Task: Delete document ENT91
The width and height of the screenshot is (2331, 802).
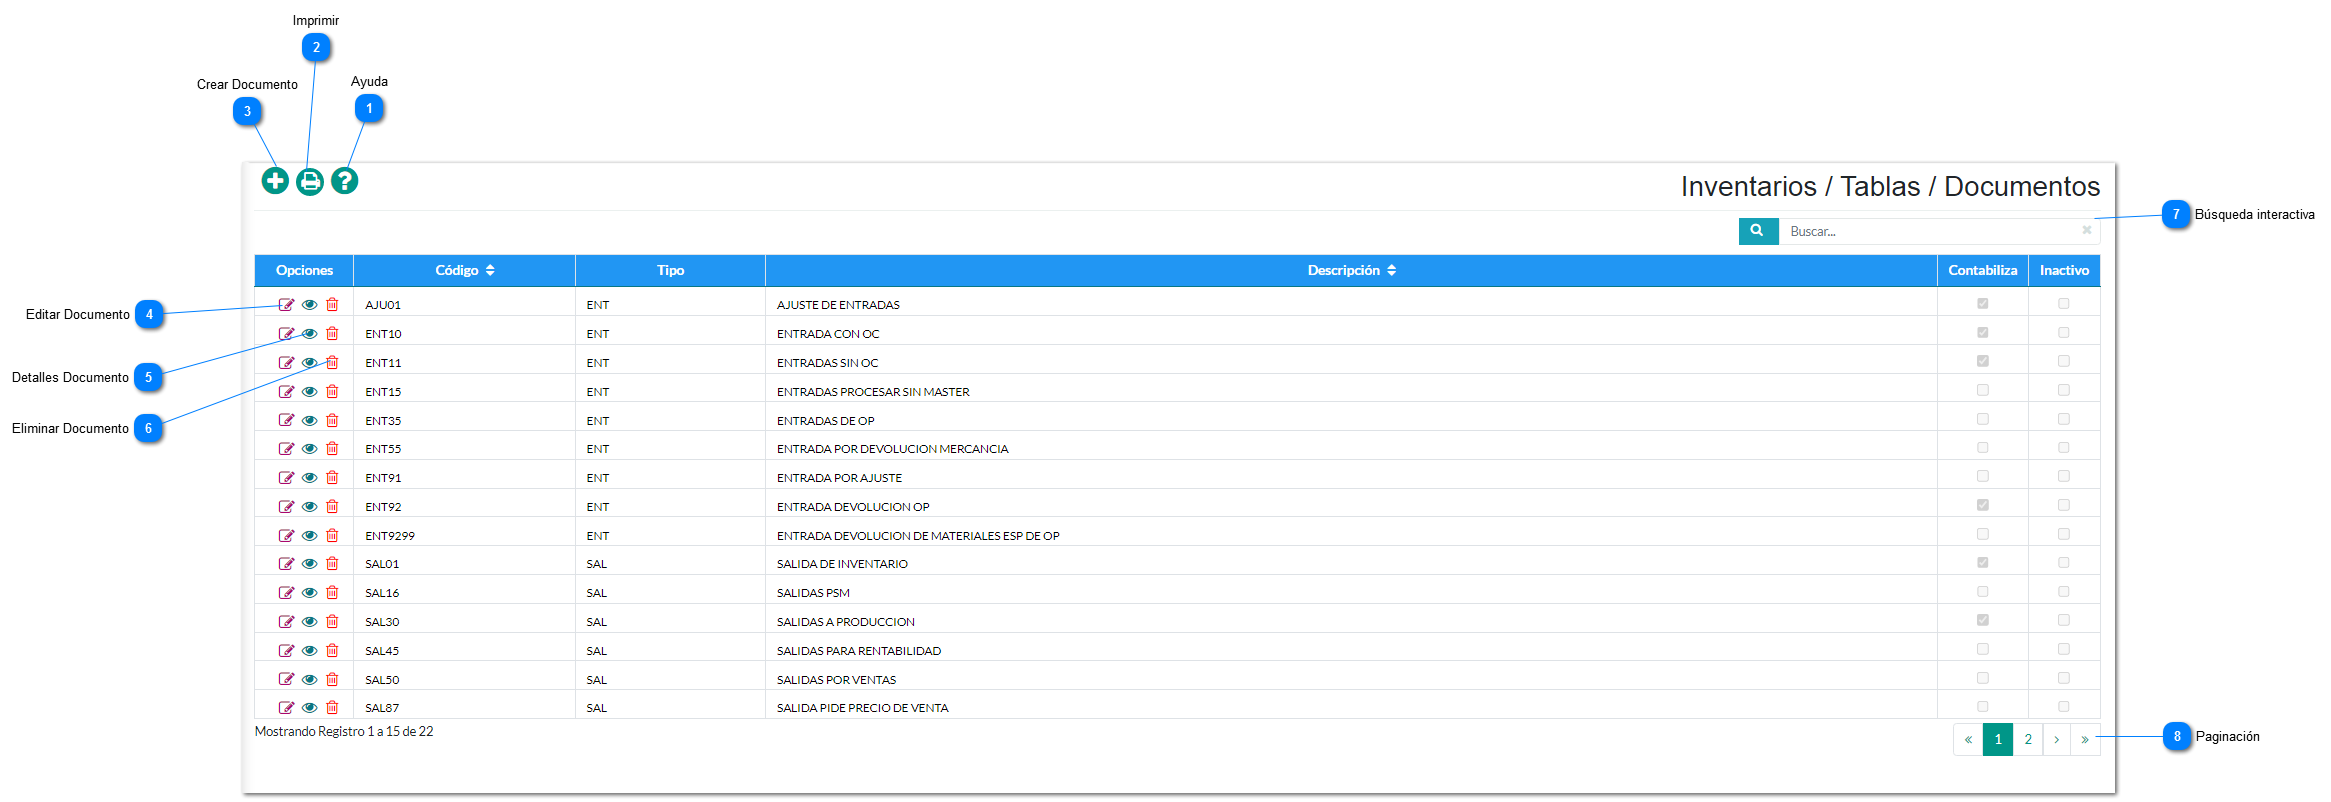Action: [333, 478]
